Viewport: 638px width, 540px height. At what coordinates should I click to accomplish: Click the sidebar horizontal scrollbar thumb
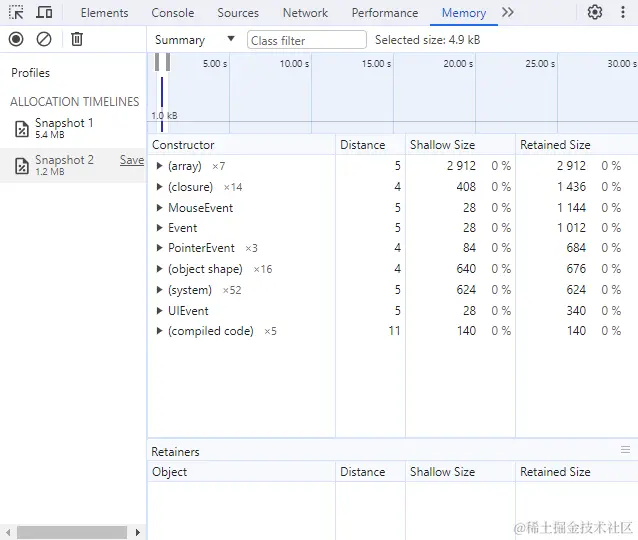point(72,532)
